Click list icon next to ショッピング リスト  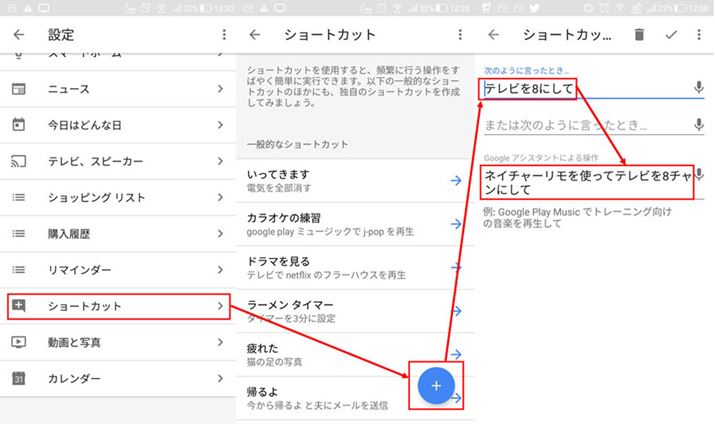point(19,197)
